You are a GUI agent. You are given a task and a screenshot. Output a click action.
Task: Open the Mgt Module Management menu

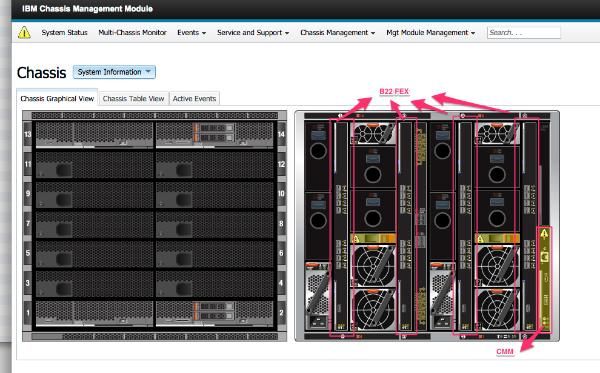click(x=430, y=33)
